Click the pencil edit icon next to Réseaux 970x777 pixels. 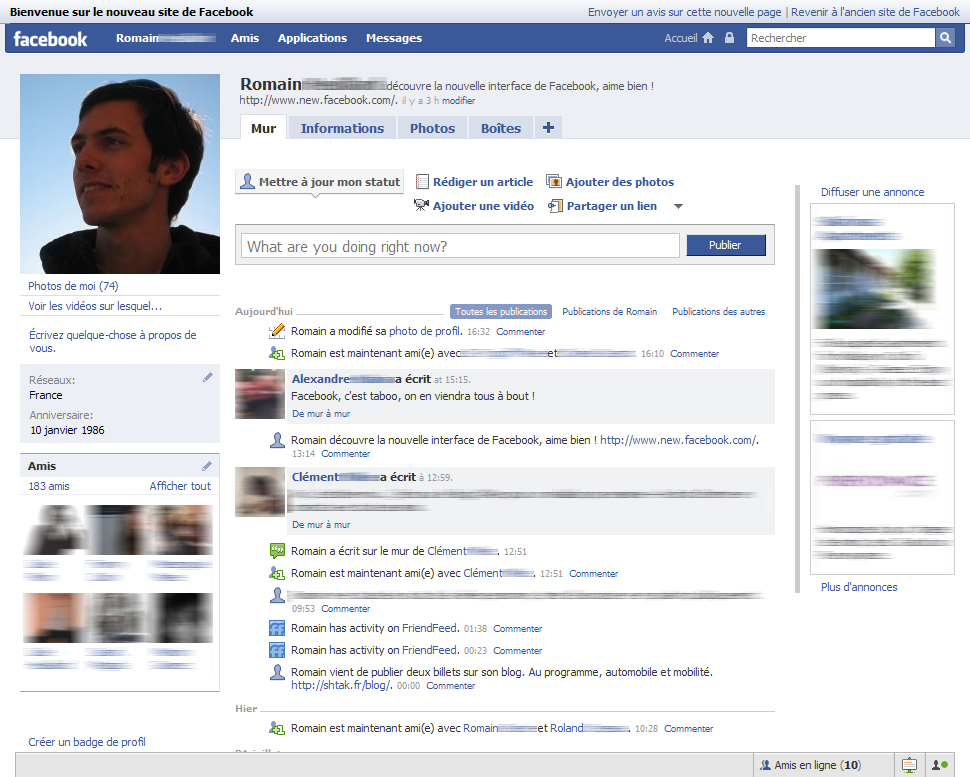(208, 377)
